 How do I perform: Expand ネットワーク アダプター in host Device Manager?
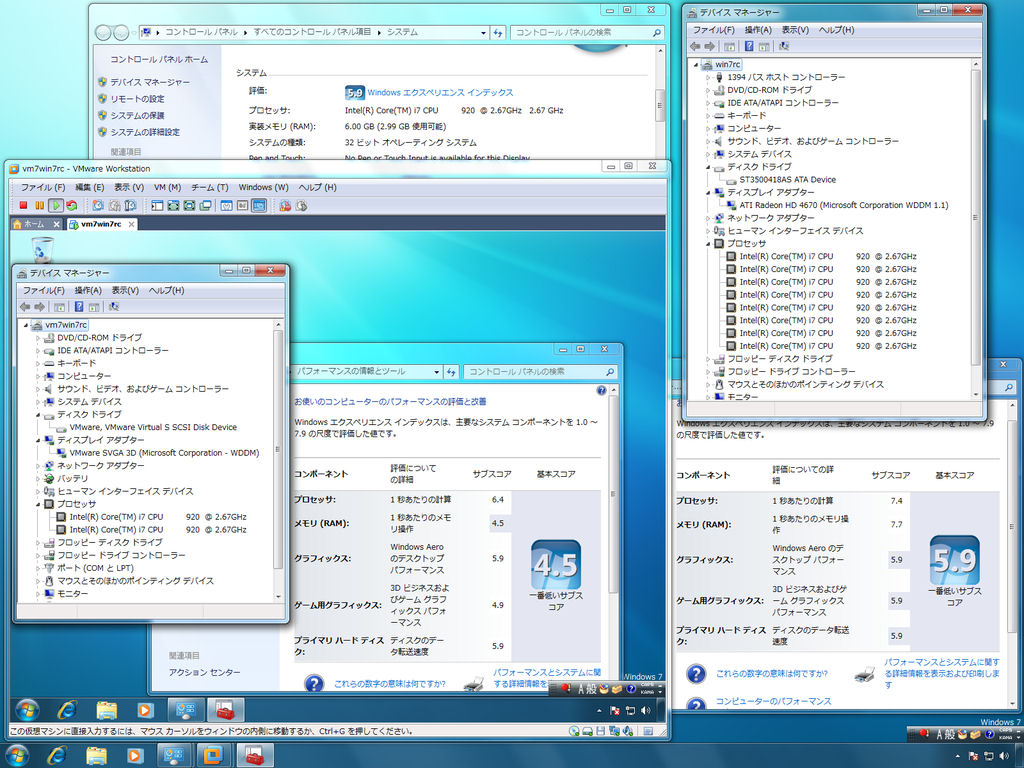point(708,218)
